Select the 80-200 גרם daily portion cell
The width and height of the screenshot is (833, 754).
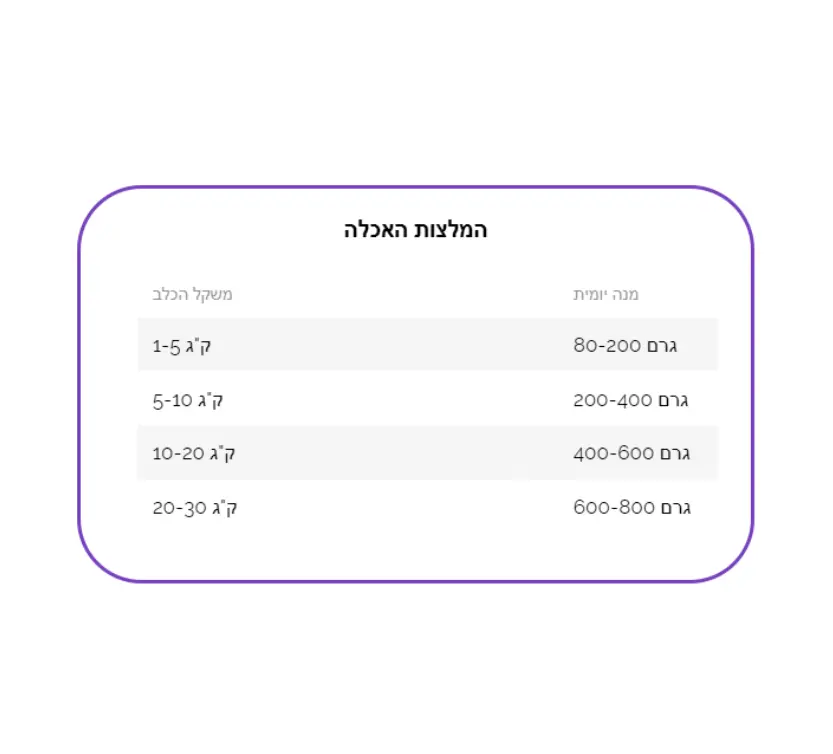(625, 345)
